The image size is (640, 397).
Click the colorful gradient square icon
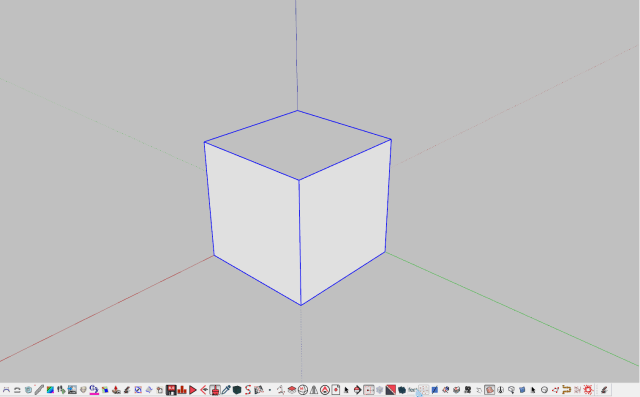pos(50,390)
